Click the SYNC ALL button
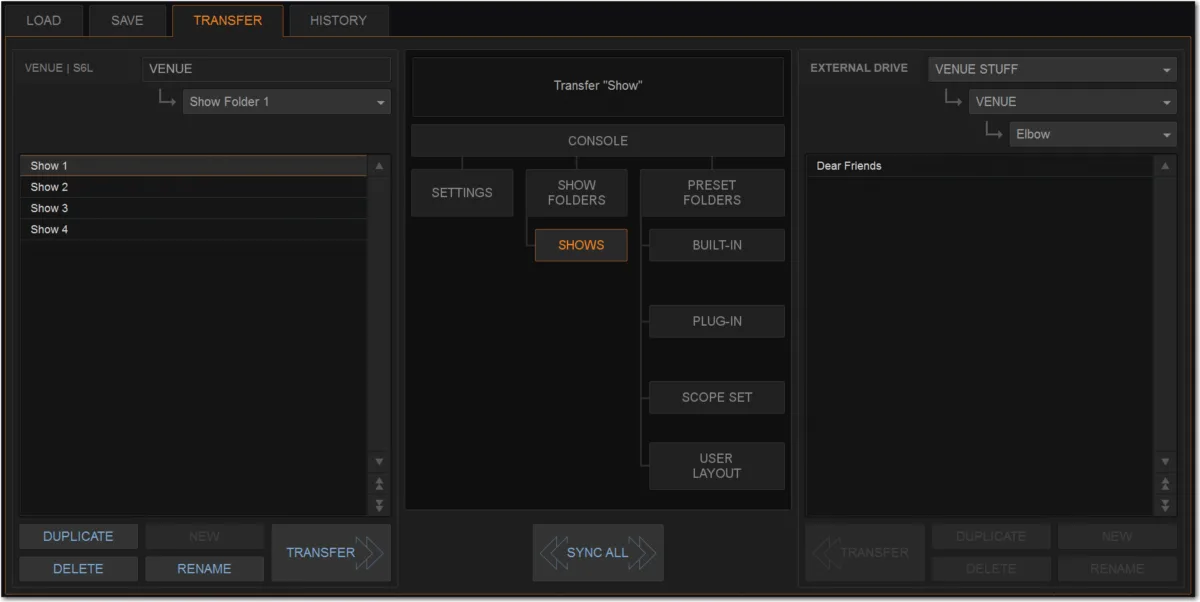The height and width of the screenshot is (602, 1200). click(x=598, y=553)
